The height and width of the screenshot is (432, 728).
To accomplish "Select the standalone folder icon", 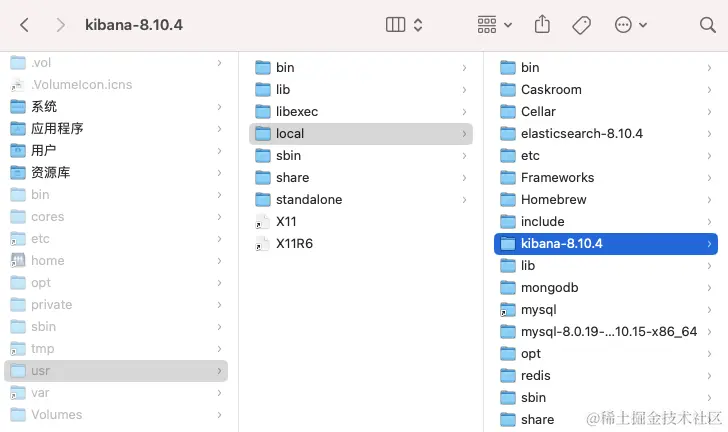I will (x=263, y=200).
